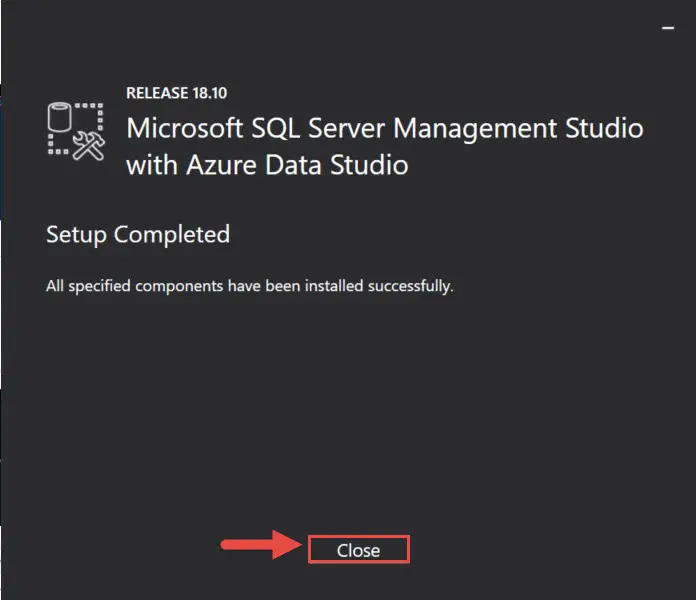The image size is (696, 600).
Task: Click the word Completed in the heading
Action: point(172,234)
